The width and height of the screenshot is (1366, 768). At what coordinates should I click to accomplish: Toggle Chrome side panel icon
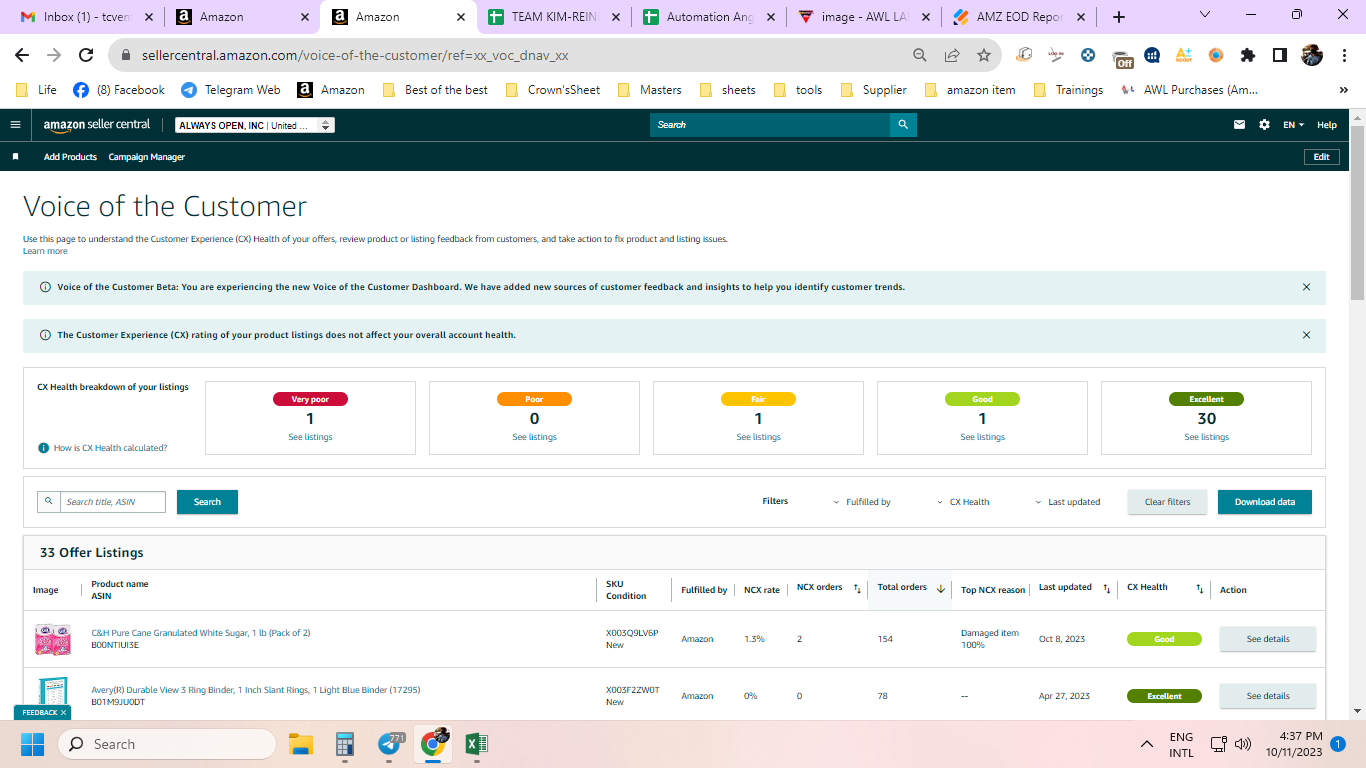pos(1280,56)
